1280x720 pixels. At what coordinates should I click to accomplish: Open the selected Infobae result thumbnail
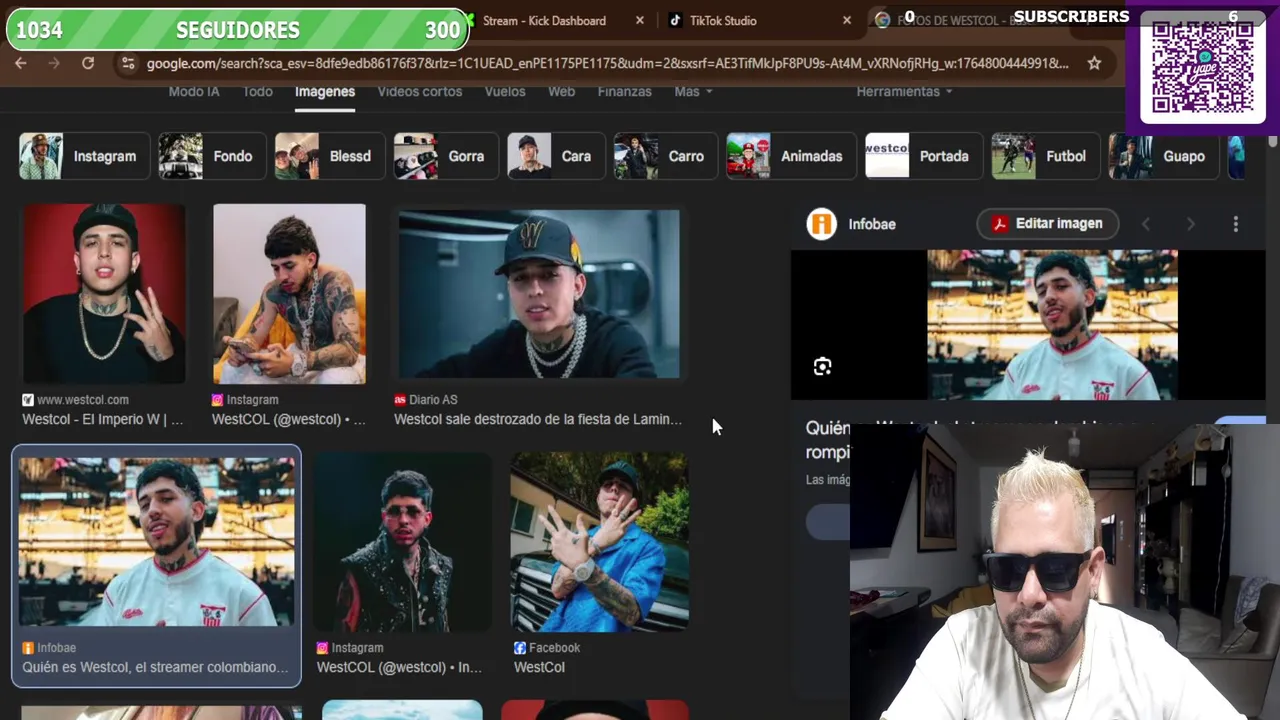coord(157,542)
